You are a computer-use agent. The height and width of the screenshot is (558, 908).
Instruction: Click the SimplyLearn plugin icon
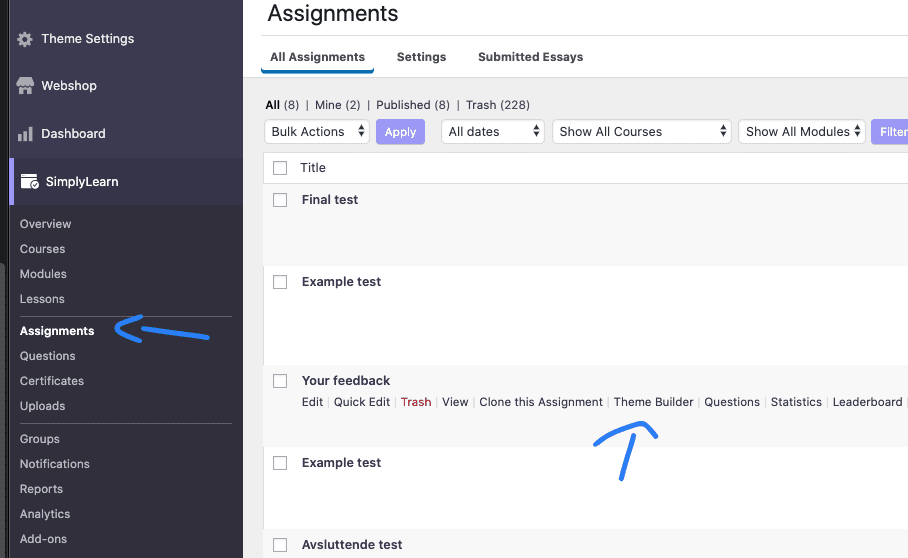(29, 182)
